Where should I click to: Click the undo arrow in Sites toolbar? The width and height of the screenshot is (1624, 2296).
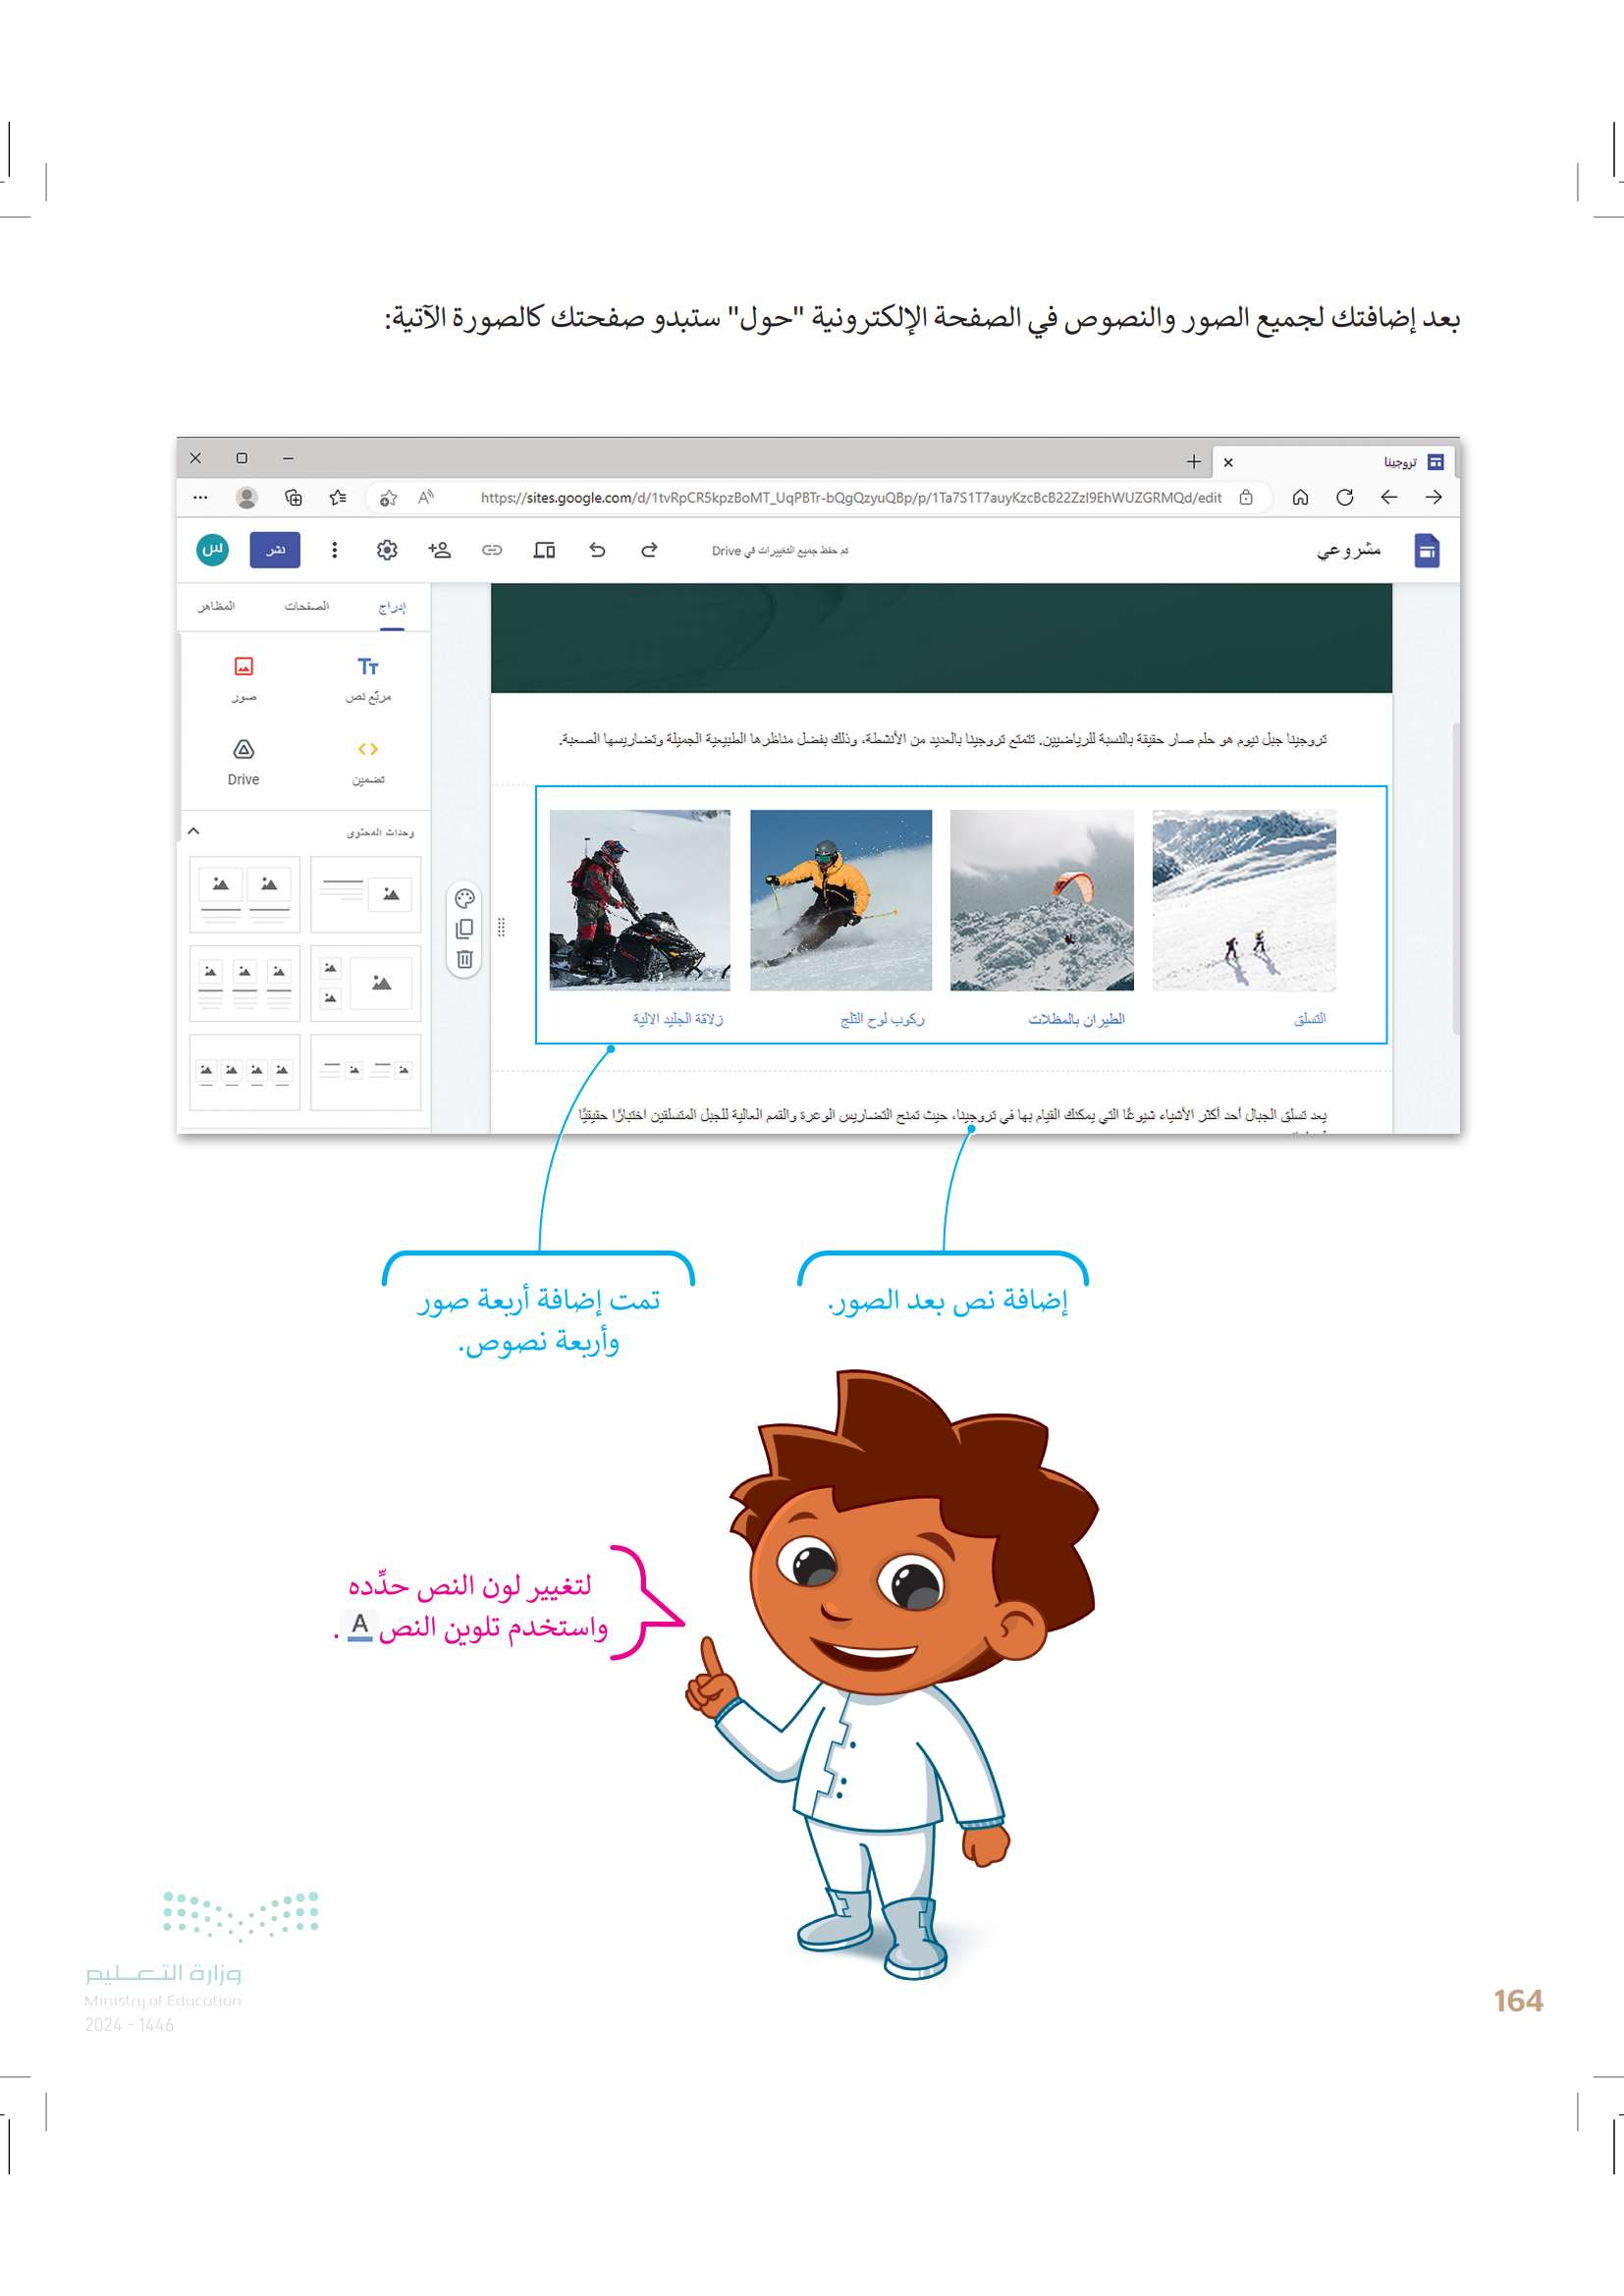597,550
